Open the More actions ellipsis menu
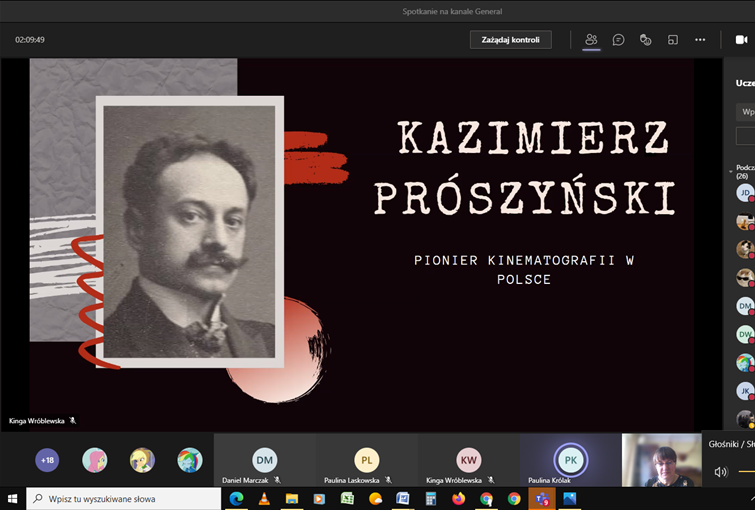This screenshot has height=515, width=755. point(700,39)
